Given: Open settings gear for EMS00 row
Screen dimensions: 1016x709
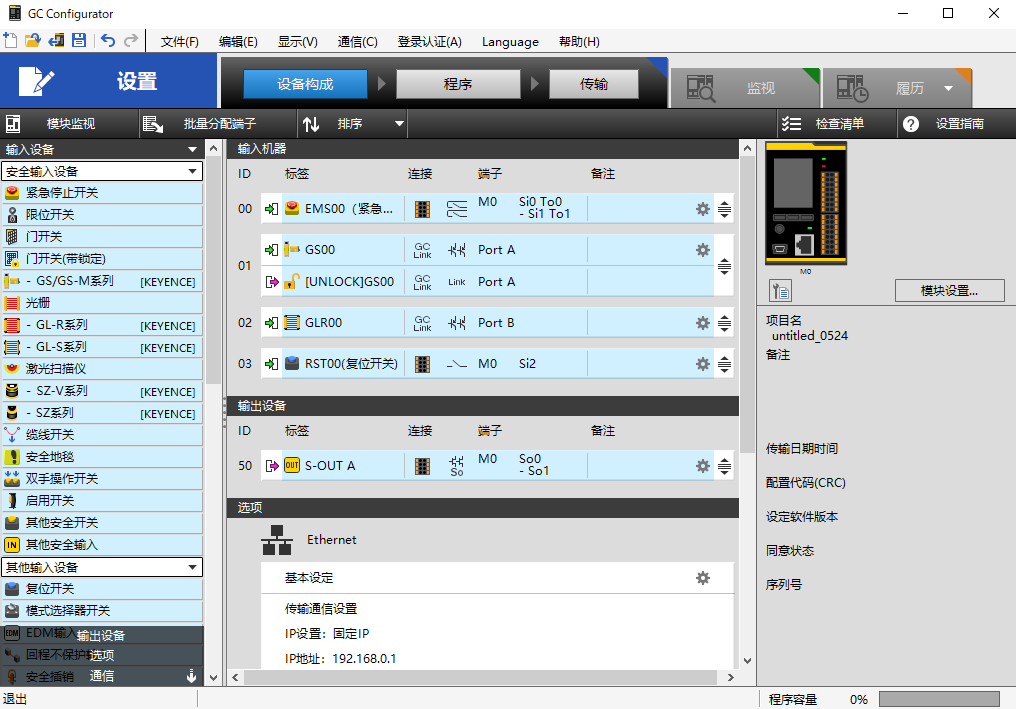Looking at the screenshot, I should click(x=702, y=209).
